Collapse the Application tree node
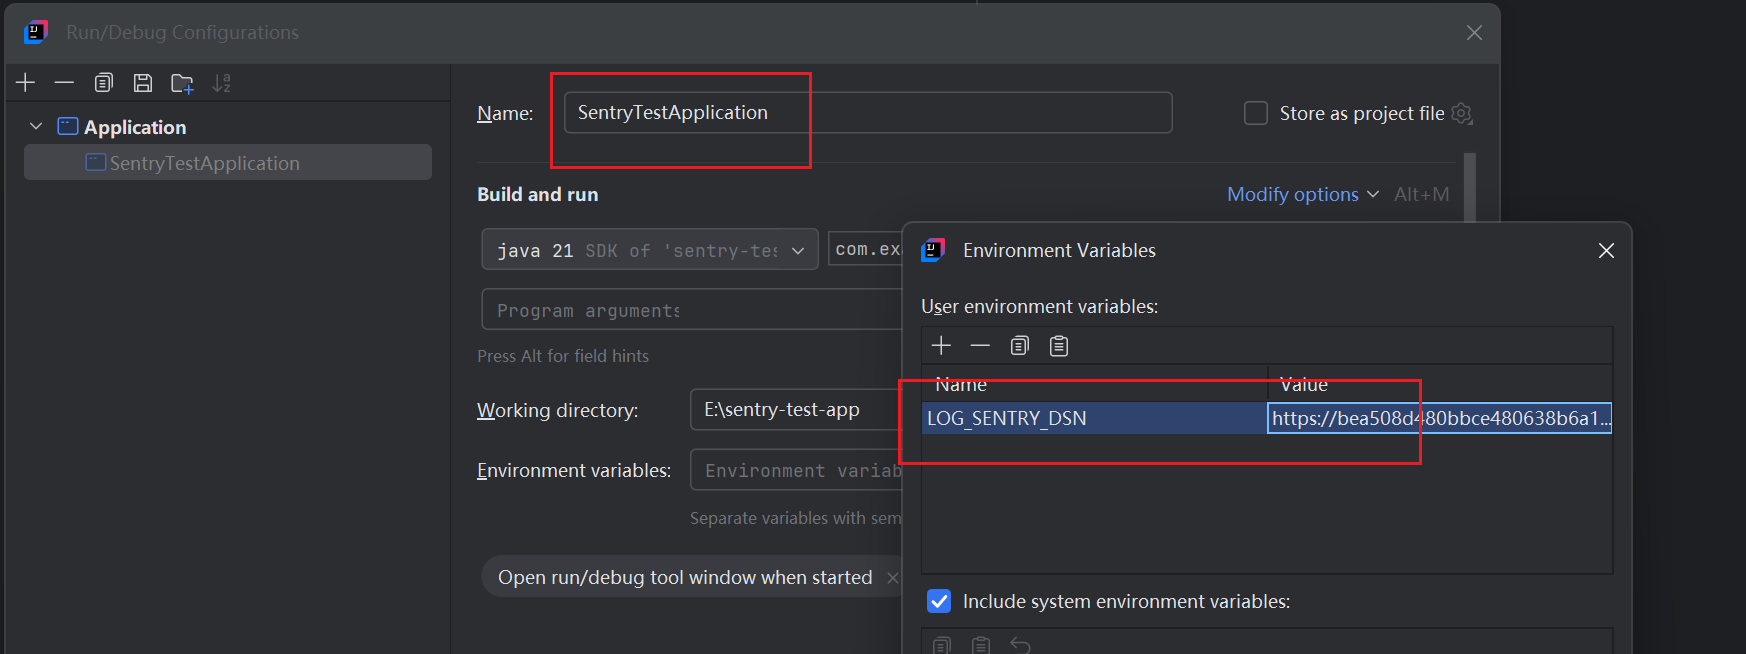 pyautogui.click(x=36, y=127)
